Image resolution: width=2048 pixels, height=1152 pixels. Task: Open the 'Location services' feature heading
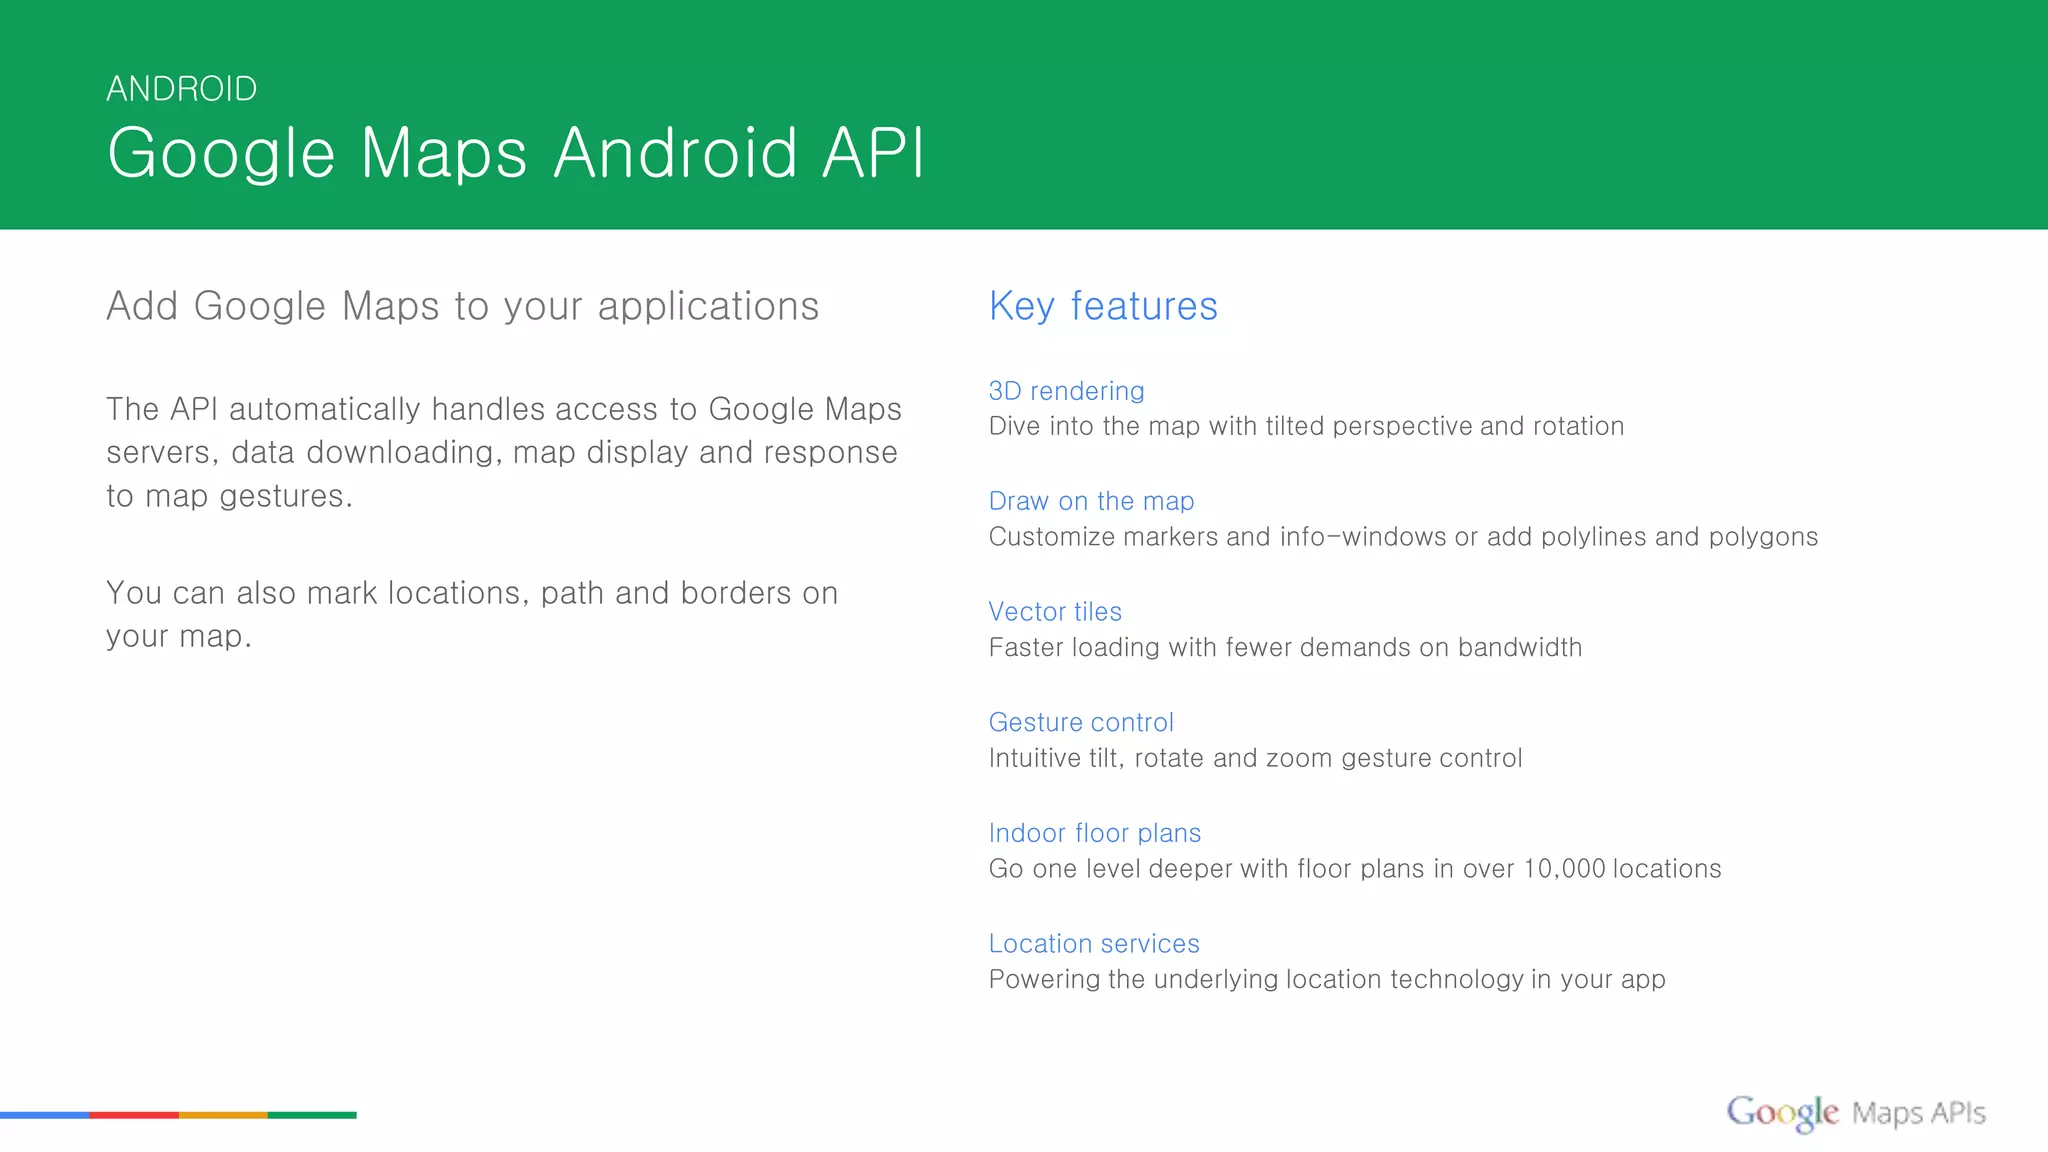click(1094, 944)
